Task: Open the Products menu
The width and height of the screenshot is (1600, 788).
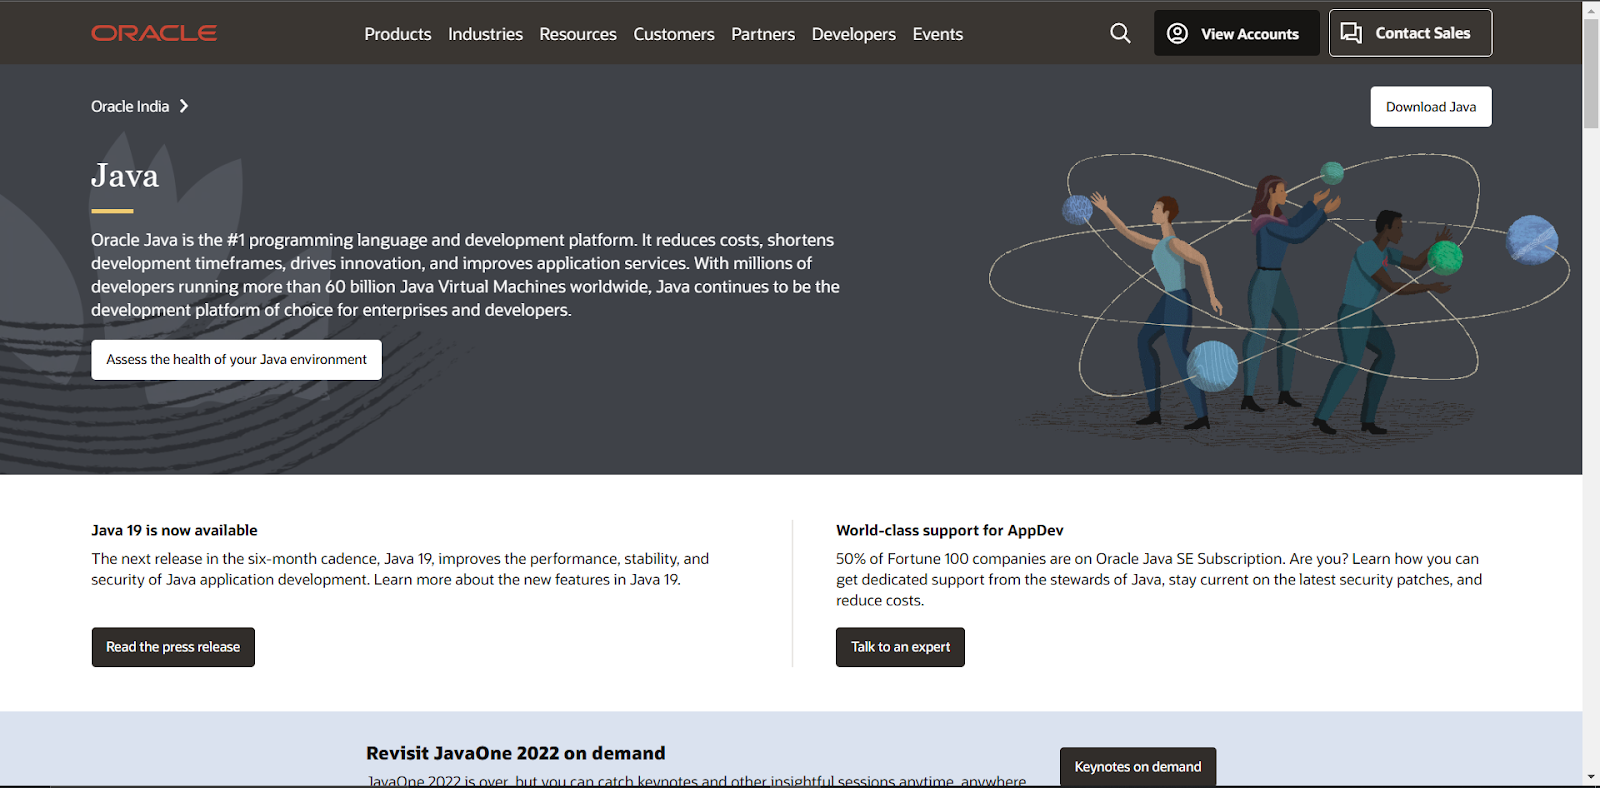Action: click(x=398, y=34)
